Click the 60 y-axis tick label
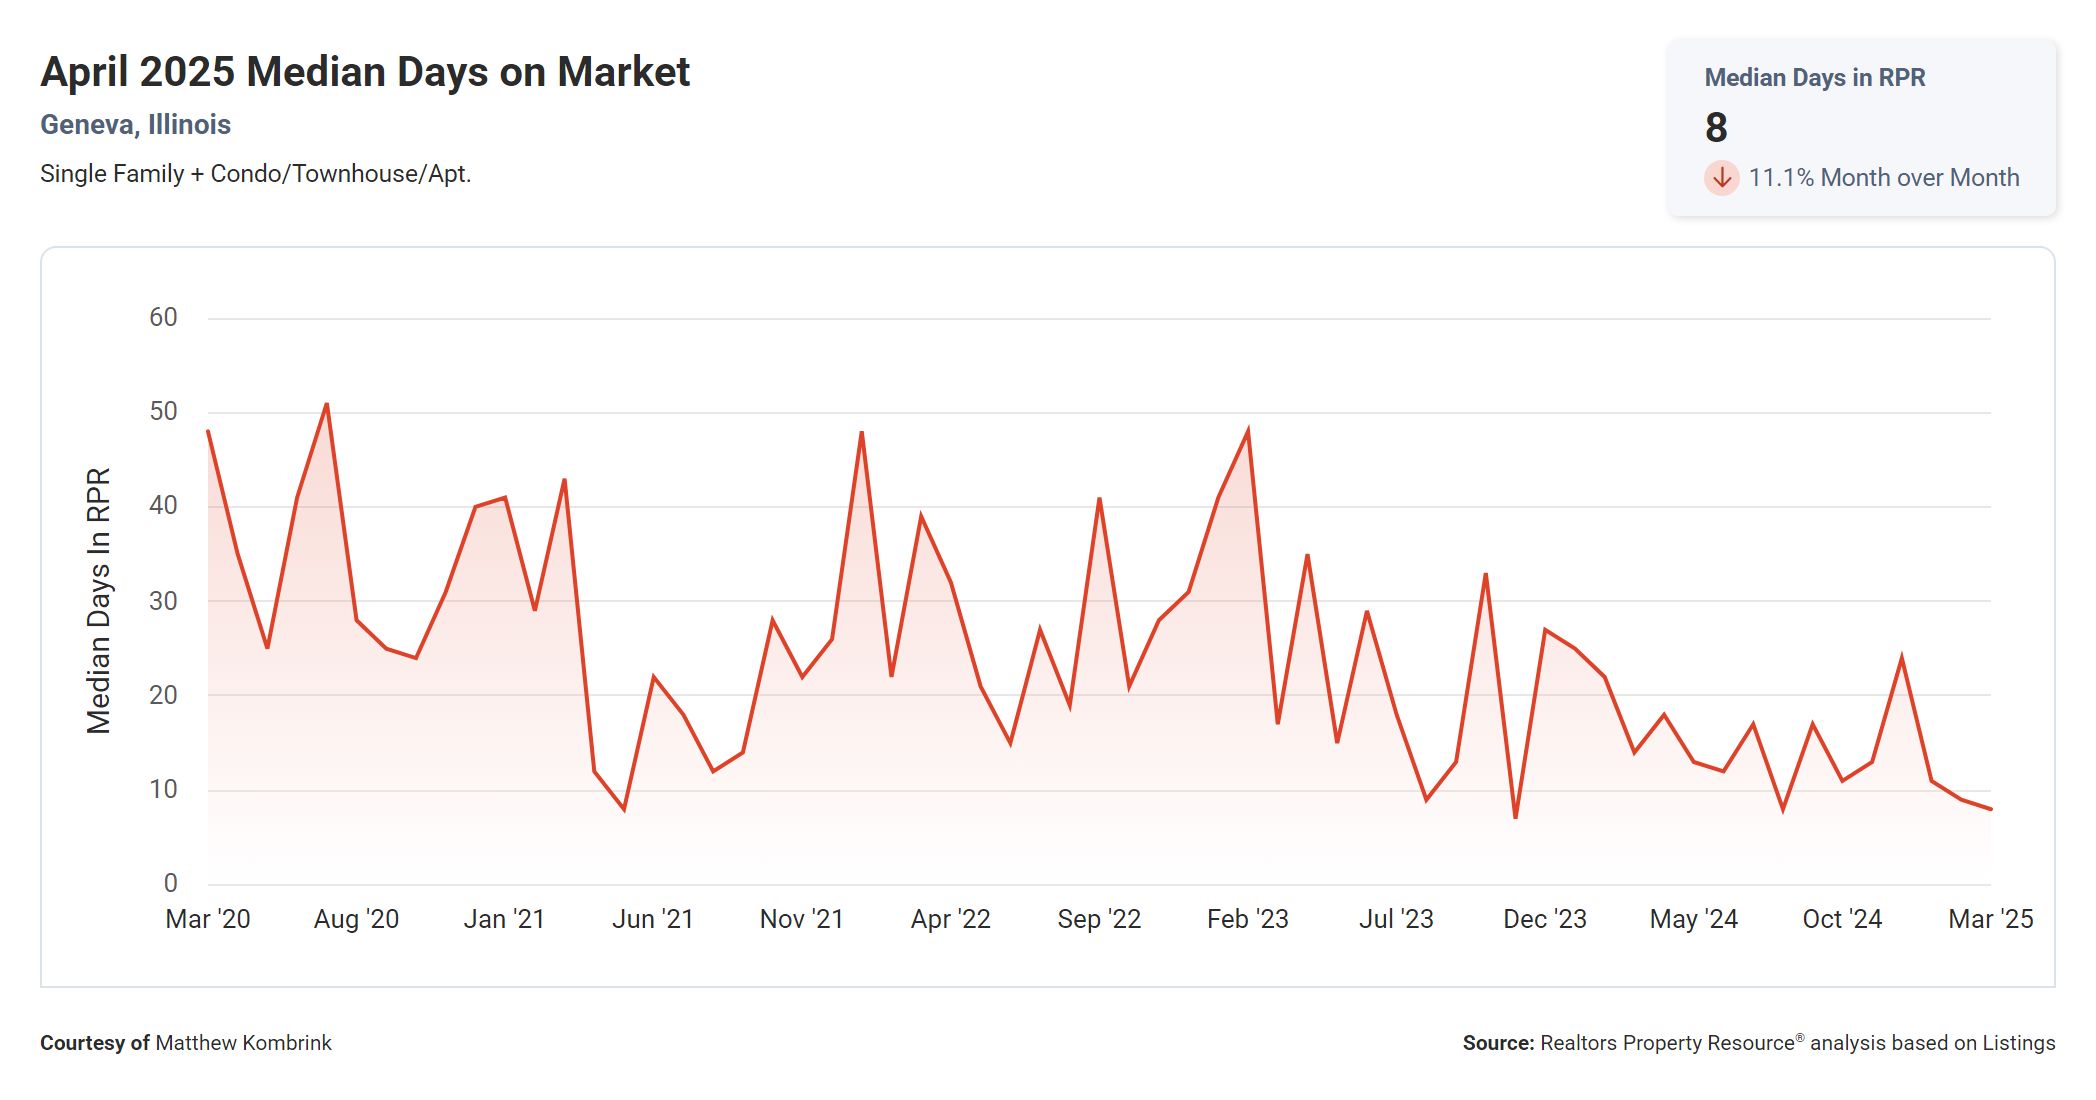Viewport: 2096px width, 1100px height. pyautogui.click(x=163, y=318)
